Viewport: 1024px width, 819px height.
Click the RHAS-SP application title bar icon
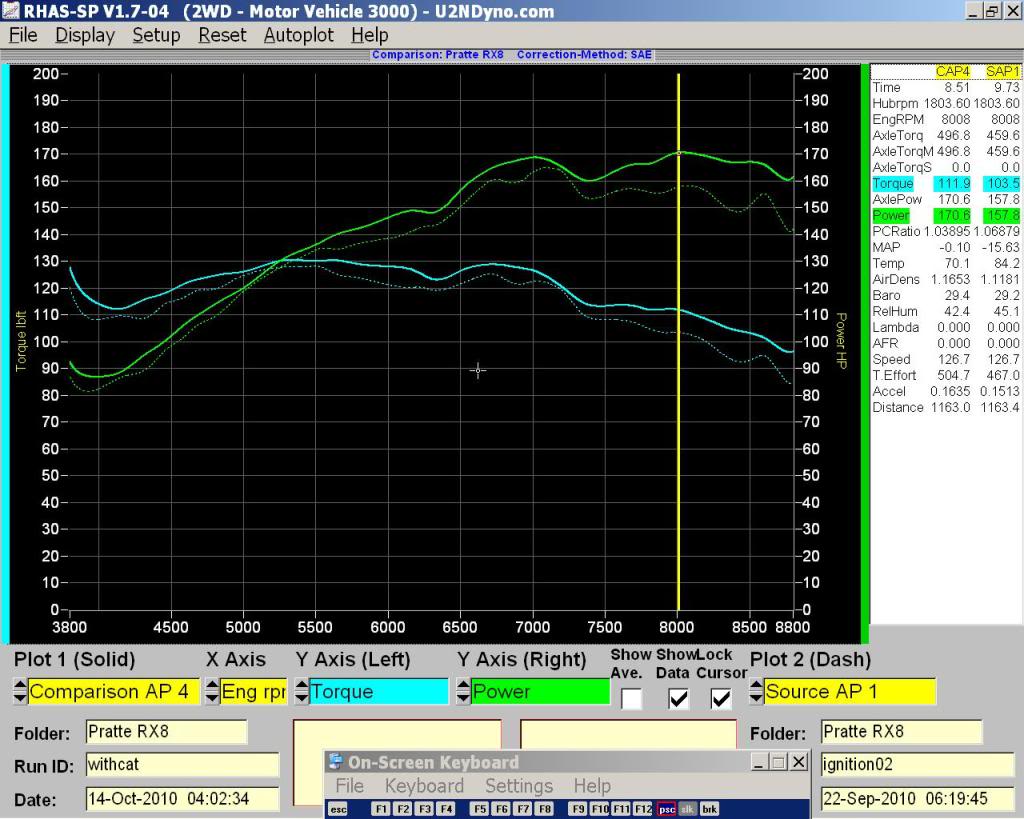[10, 11]
